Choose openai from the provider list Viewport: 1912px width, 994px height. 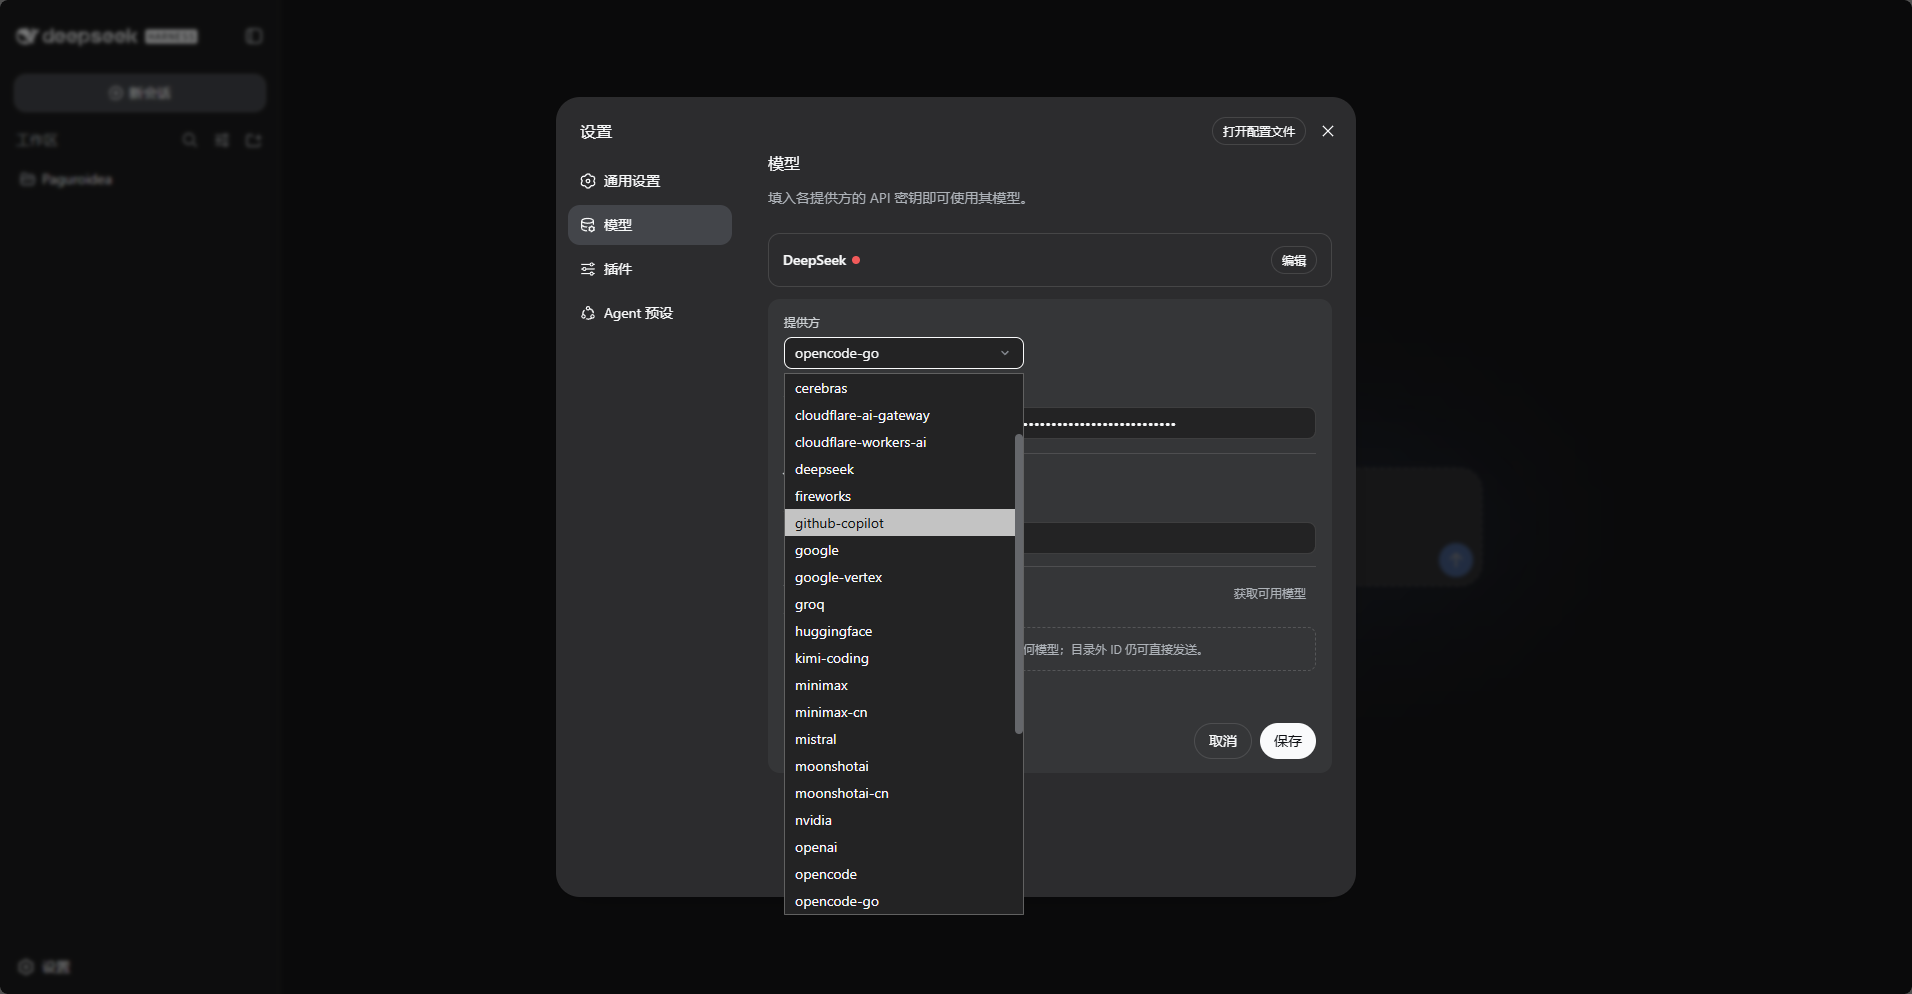click(x=900, y=847)
